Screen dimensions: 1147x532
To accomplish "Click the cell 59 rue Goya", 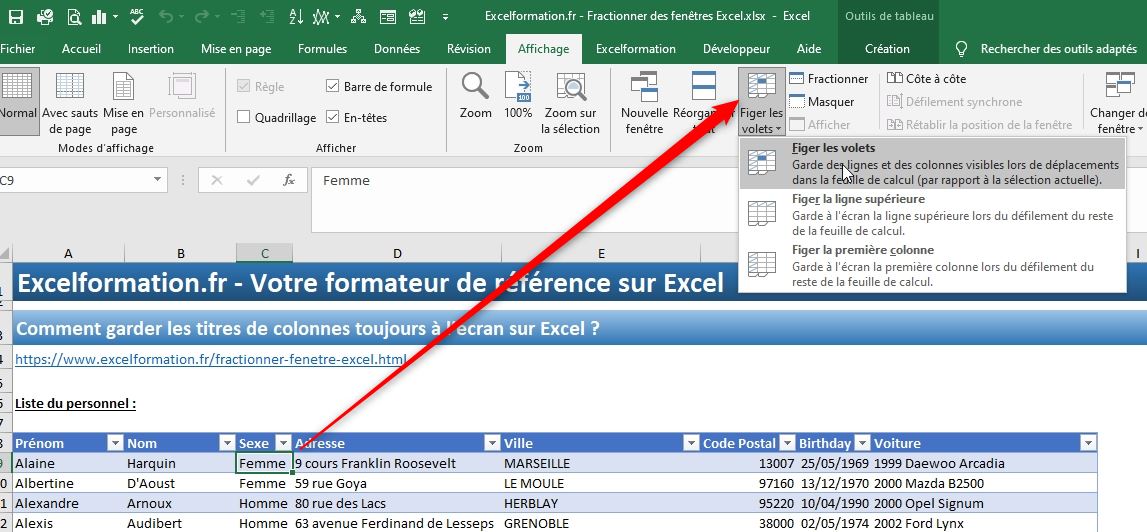I will pyautogui.click(x=397, y=483).
